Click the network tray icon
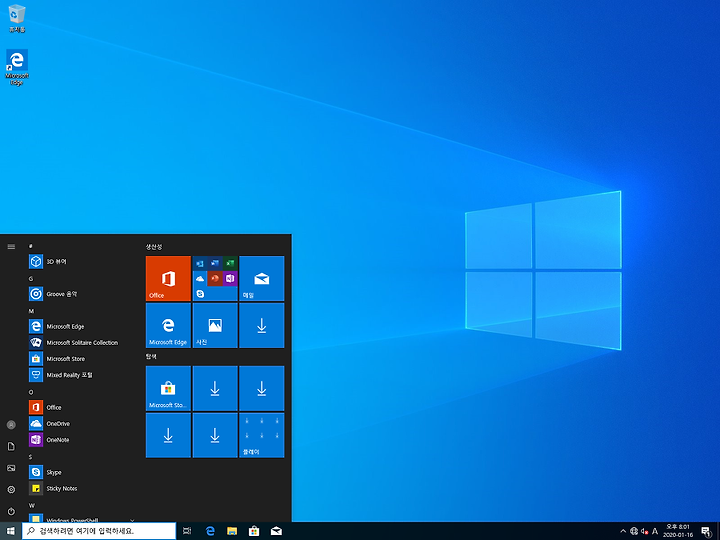The height and width of the screenshot is (540, 720). (634, 531)
